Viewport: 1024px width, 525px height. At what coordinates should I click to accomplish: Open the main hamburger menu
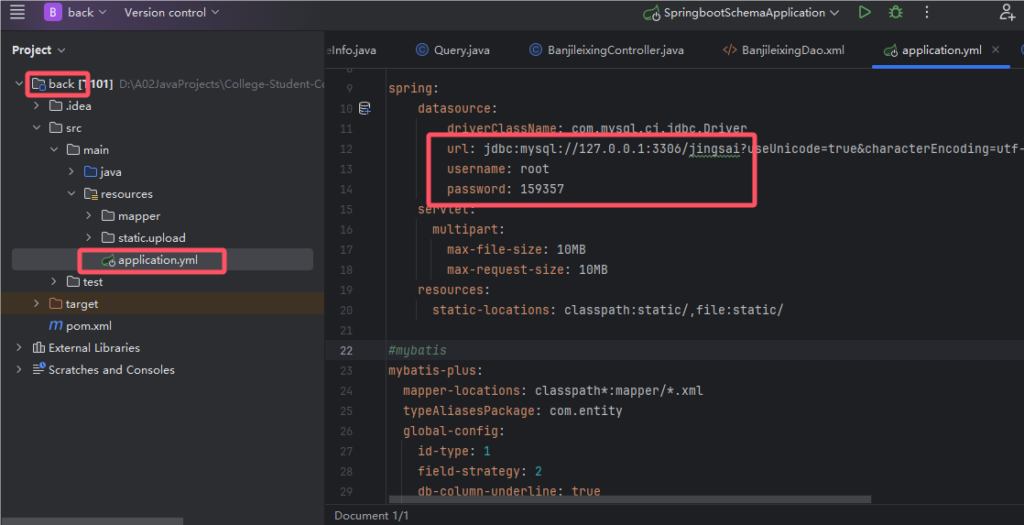pyautogui.click(x=18, y=12)
